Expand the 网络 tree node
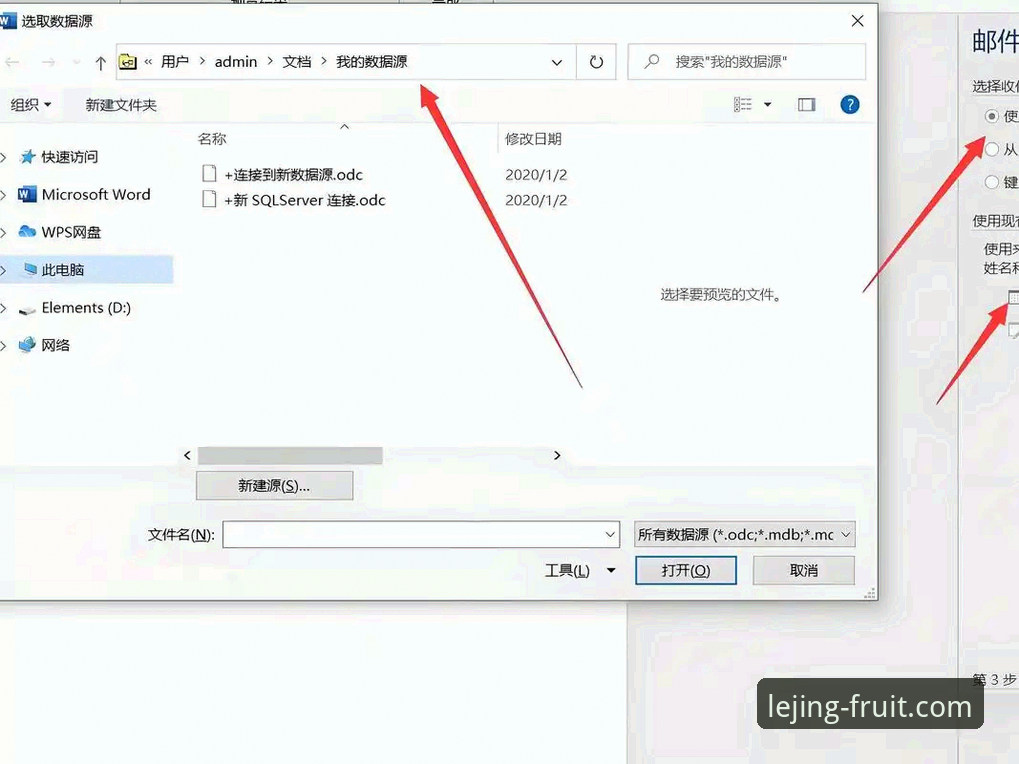This screenshot has width=1019, height=764. 4,345
